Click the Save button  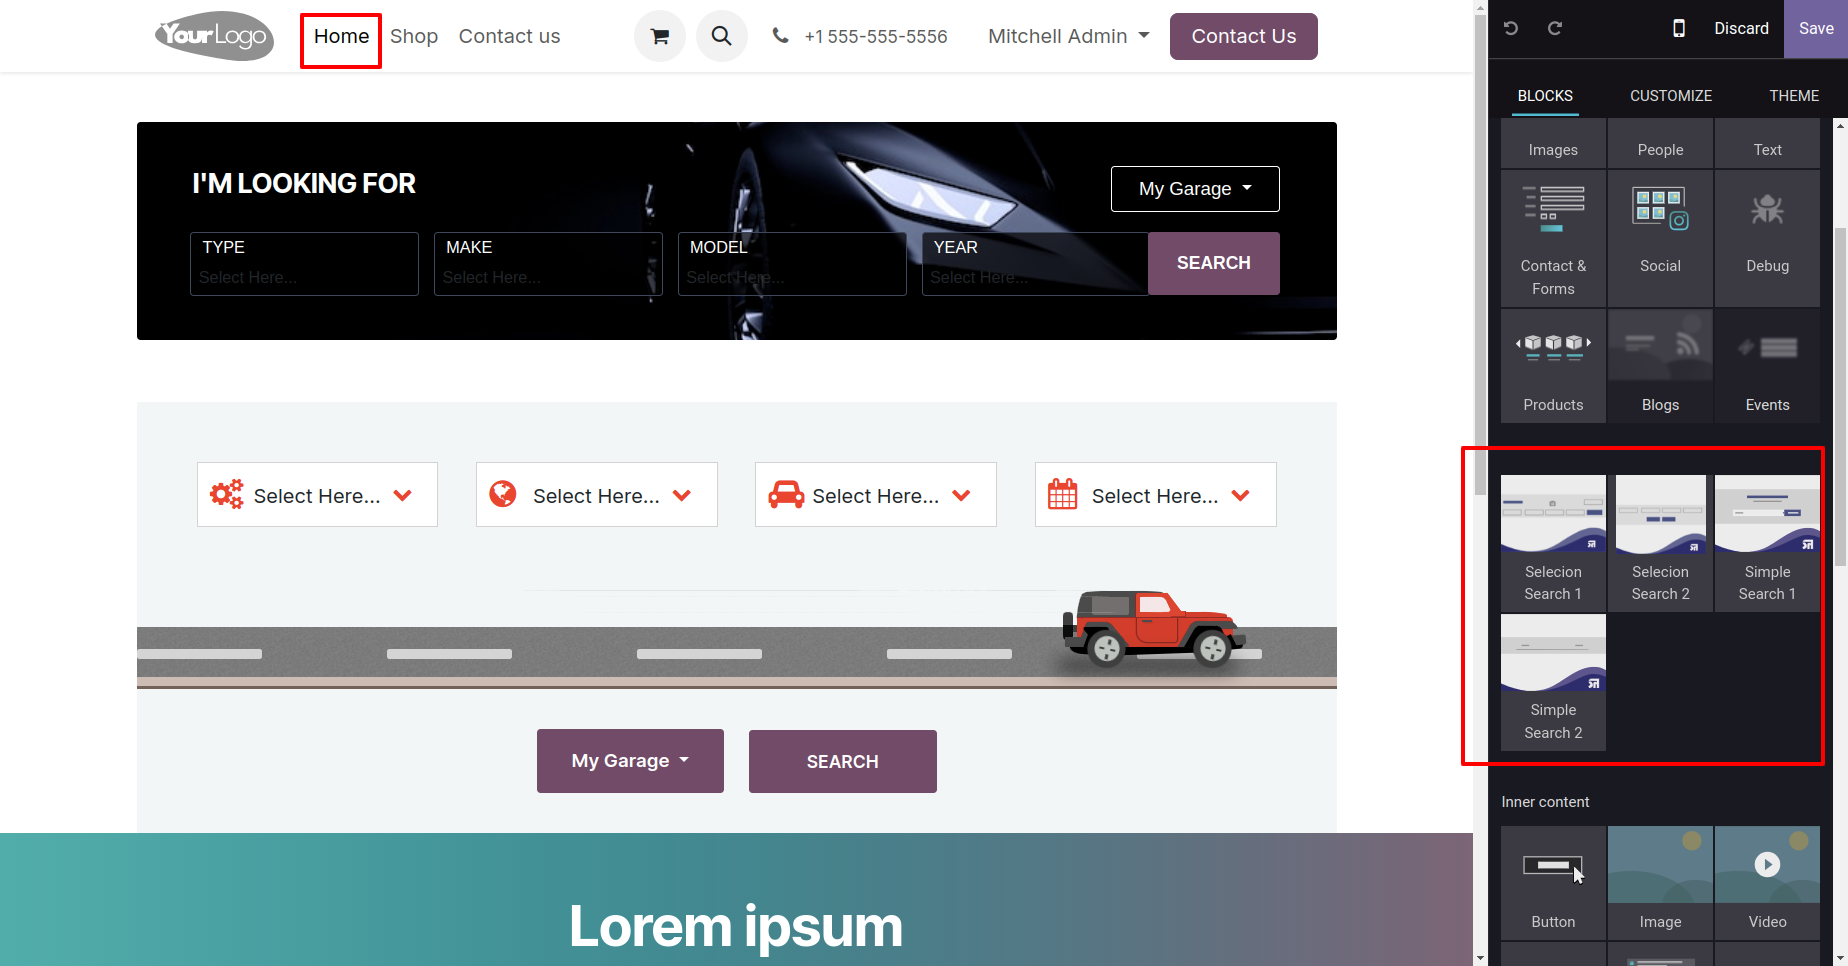pos(1816,28)
